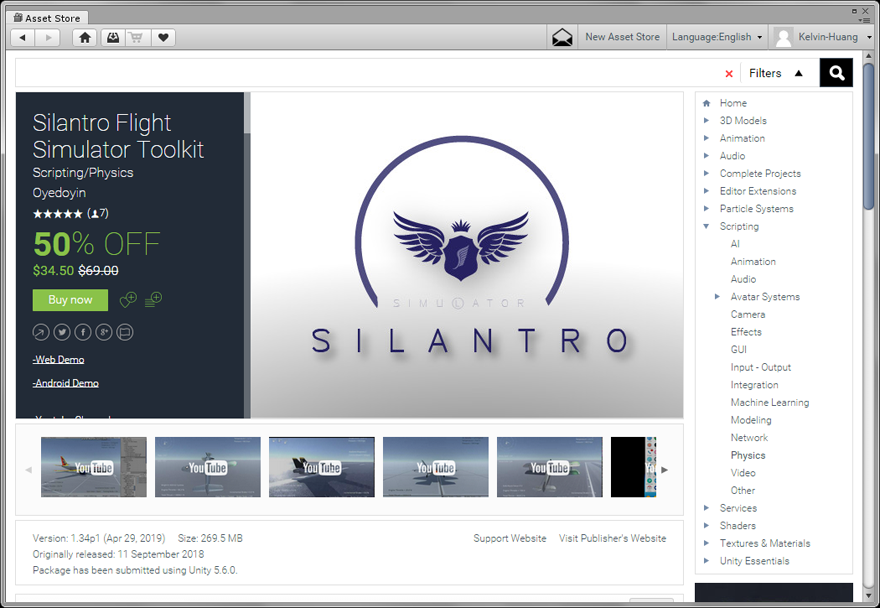Share on Facebook icon
Viewport: 880px width, 608px height.
coord(83,332)
